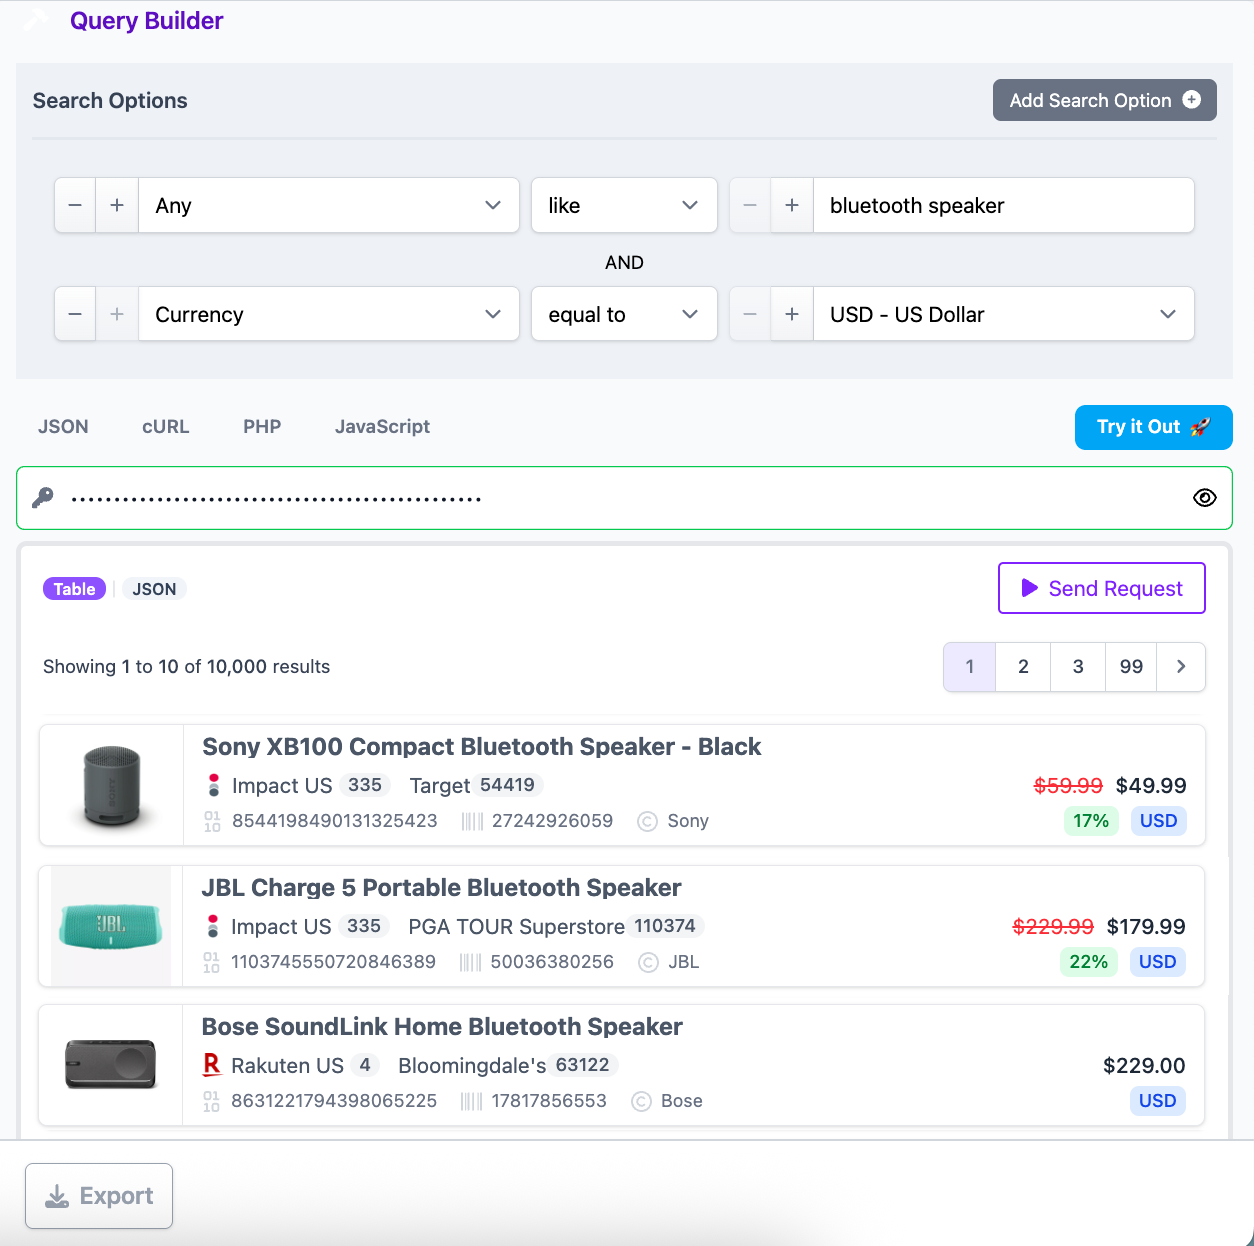
Task: Open Sony XB100 Compact Bluetooth Speaker title
Action: click(481, 747)
